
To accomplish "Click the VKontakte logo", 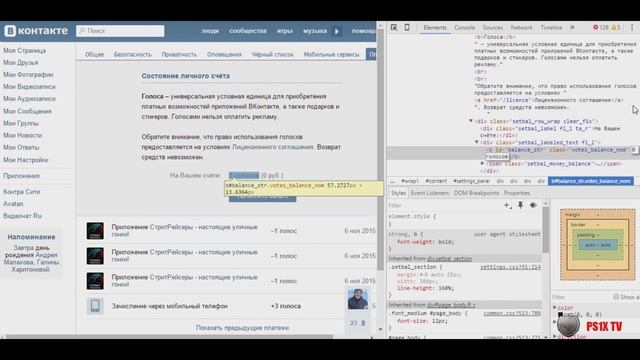I will (36, 31).
